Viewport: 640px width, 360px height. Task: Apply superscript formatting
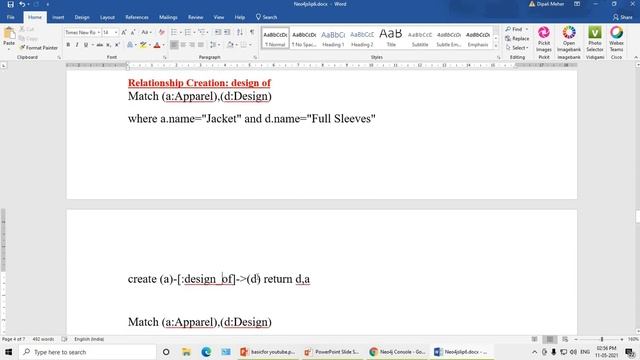click(x=117, y=45)
